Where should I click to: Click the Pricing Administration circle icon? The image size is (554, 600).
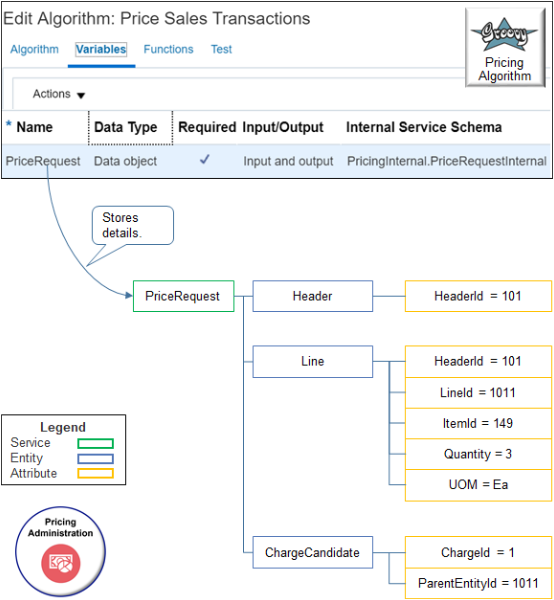pos(60,551)
